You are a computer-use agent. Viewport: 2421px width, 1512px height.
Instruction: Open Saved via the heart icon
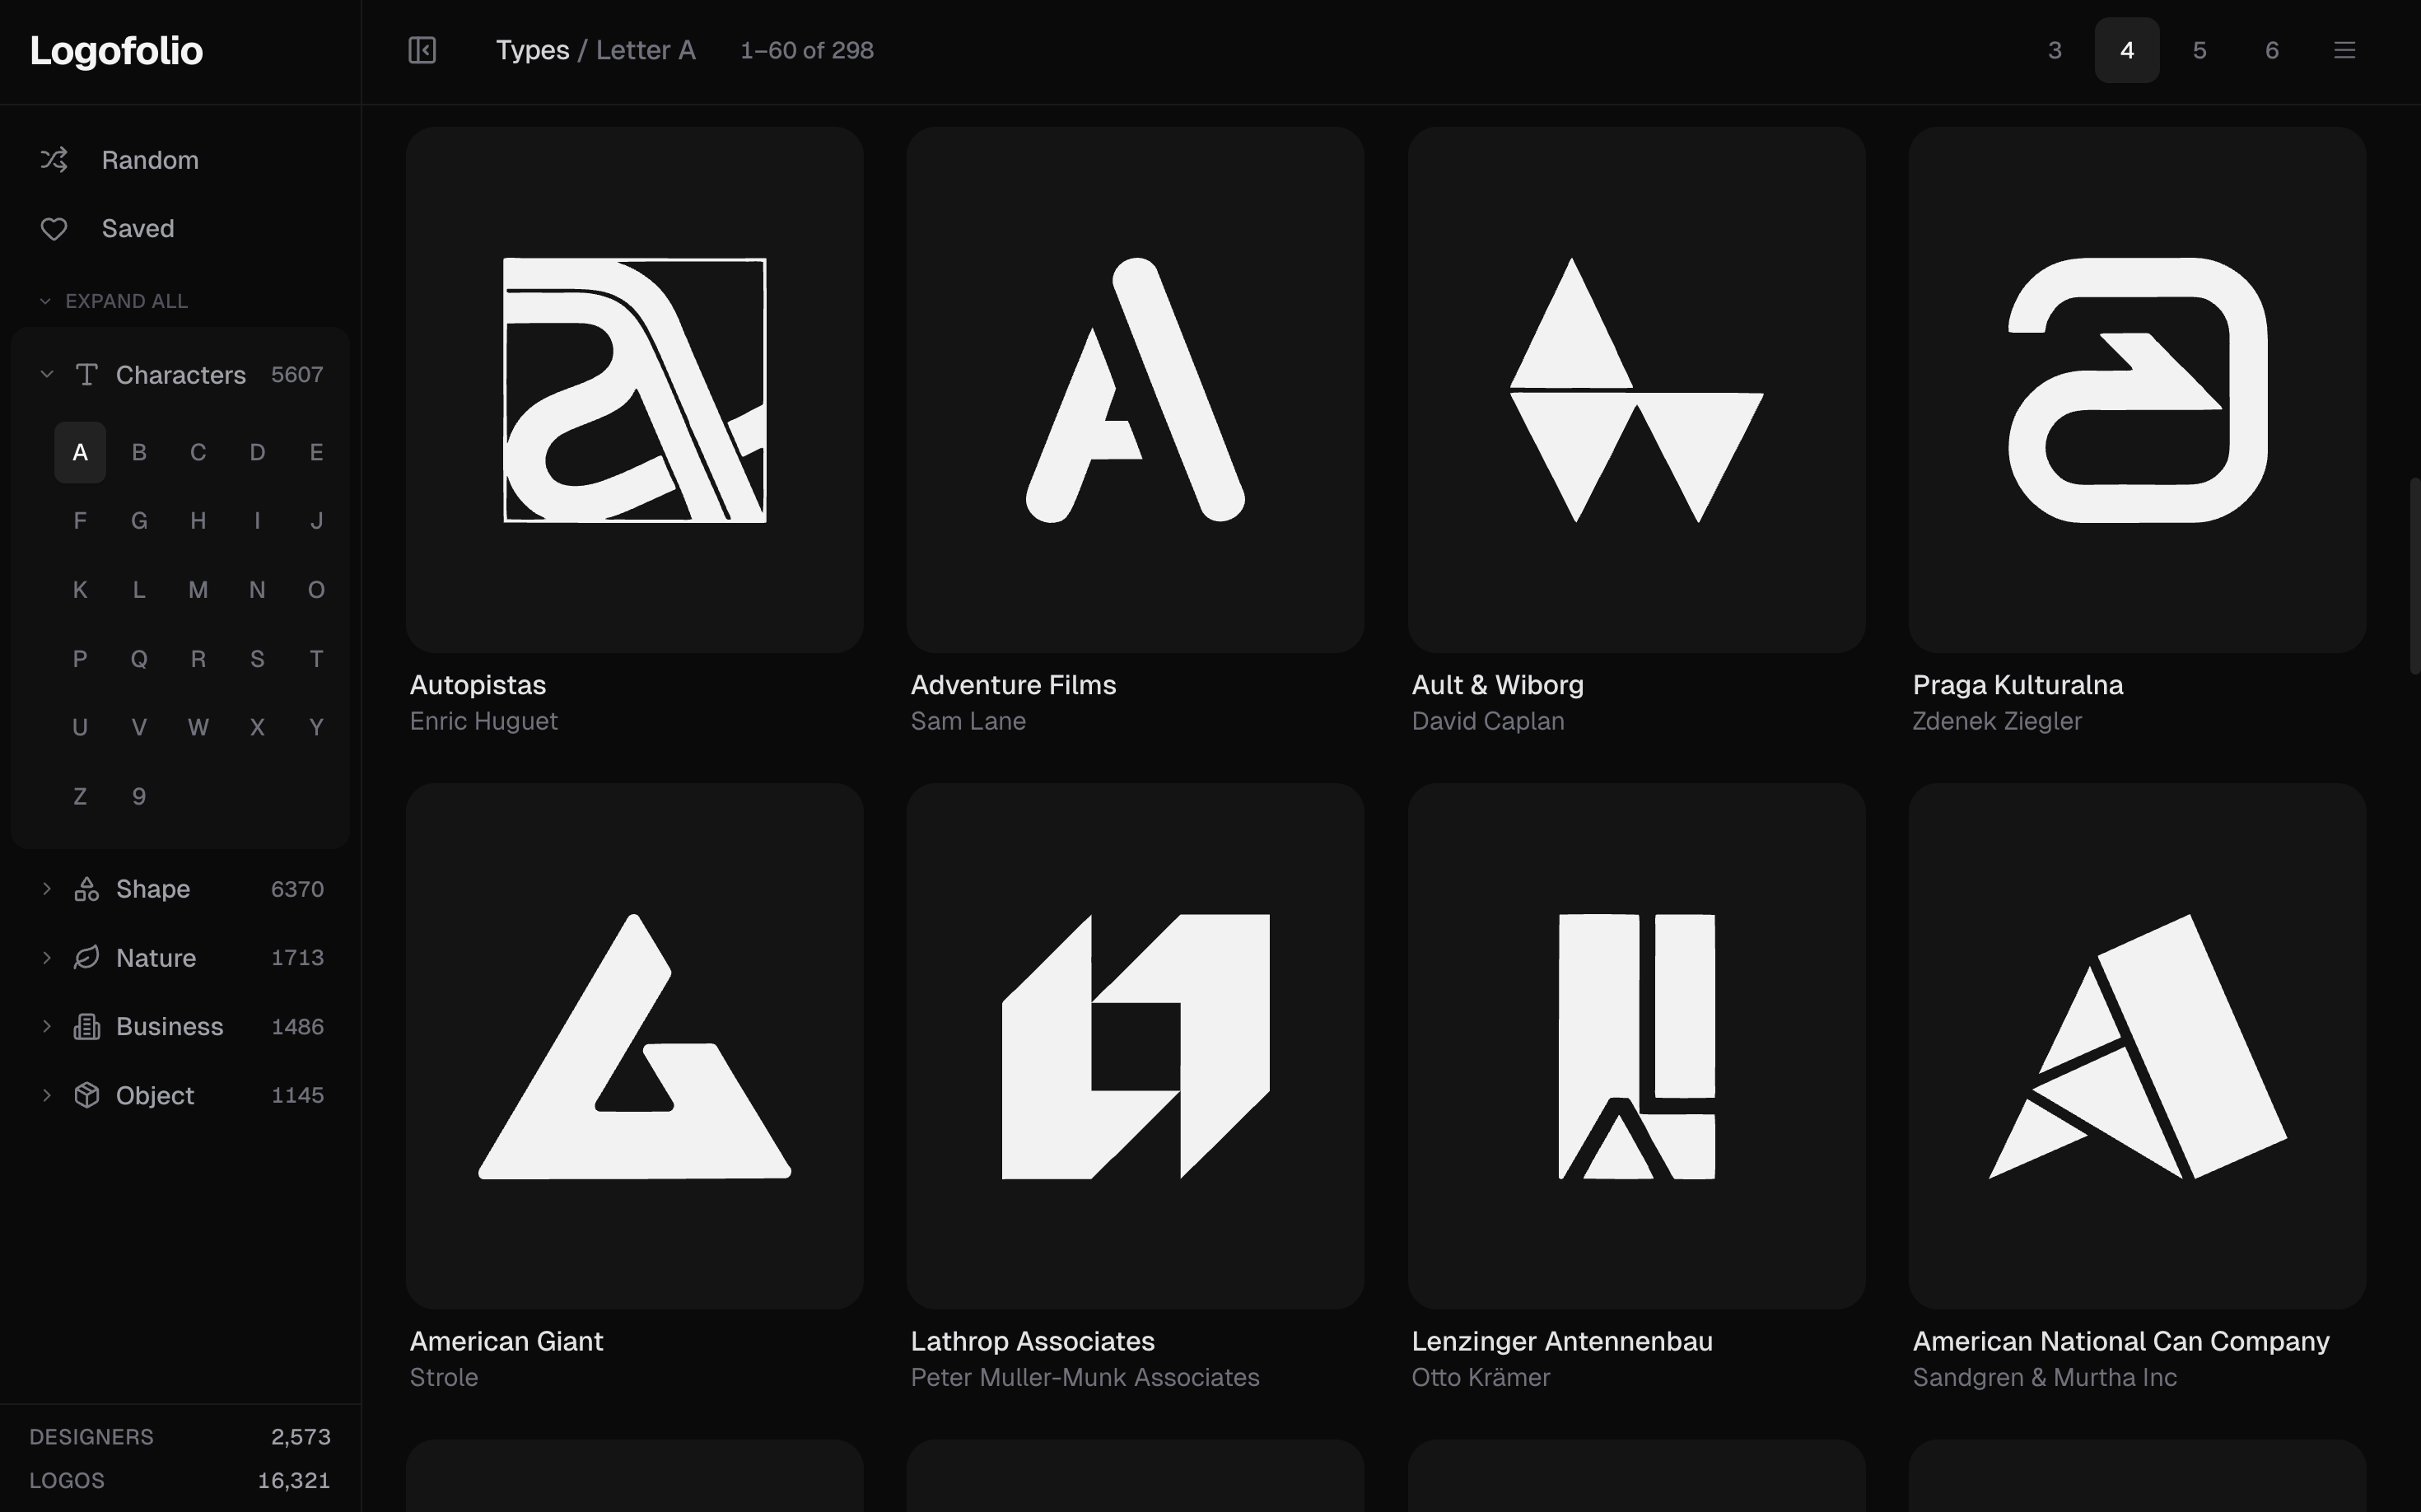tap(54, 229)
